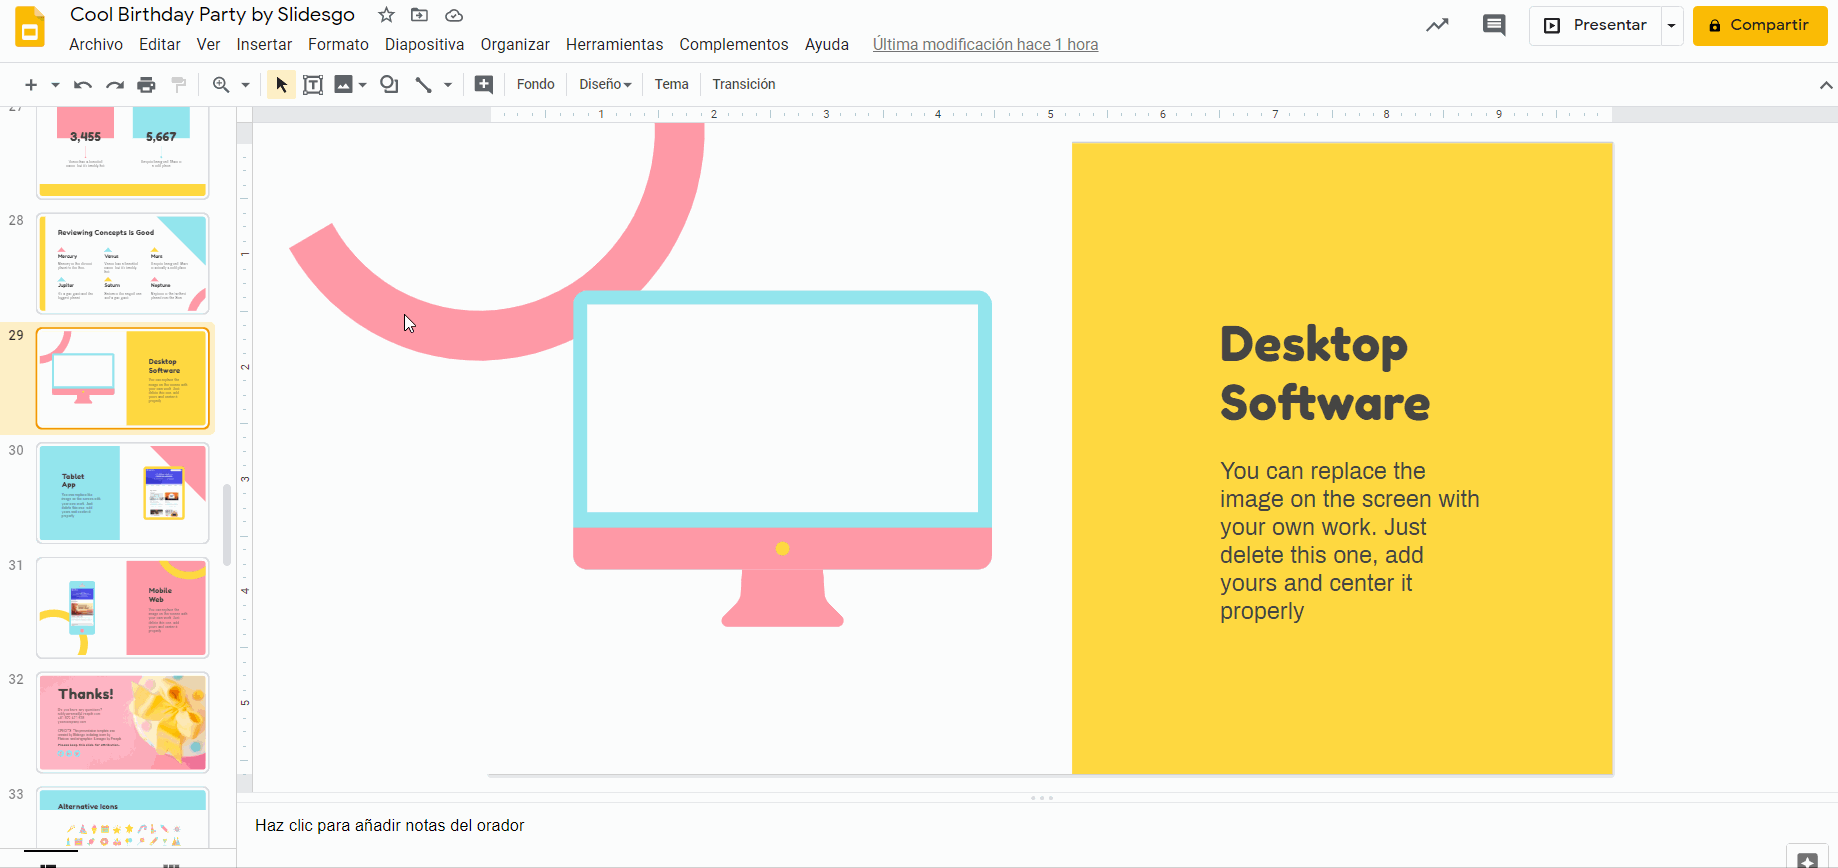1838x868 pixels.
Task: Star the presentation title
Action: (386, 15)
